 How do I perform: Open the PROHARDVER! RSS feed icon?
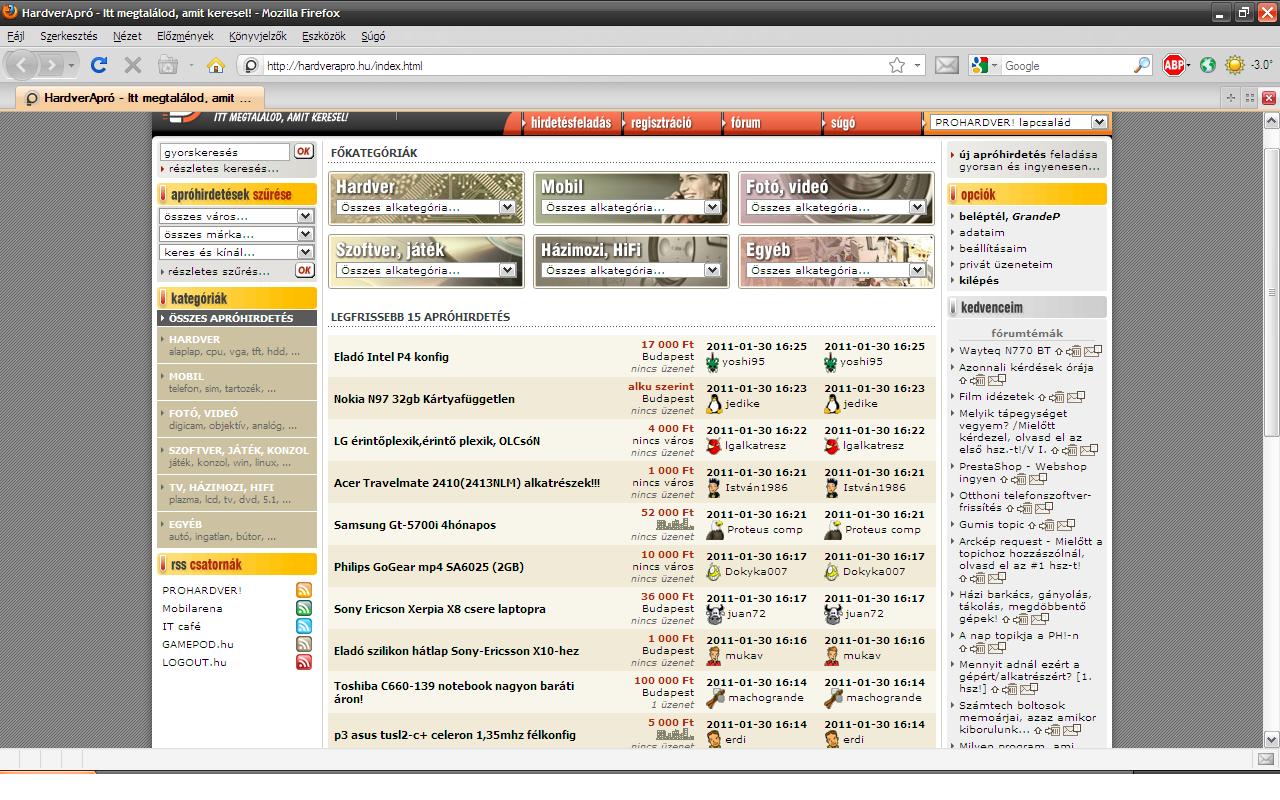[304, 590]
